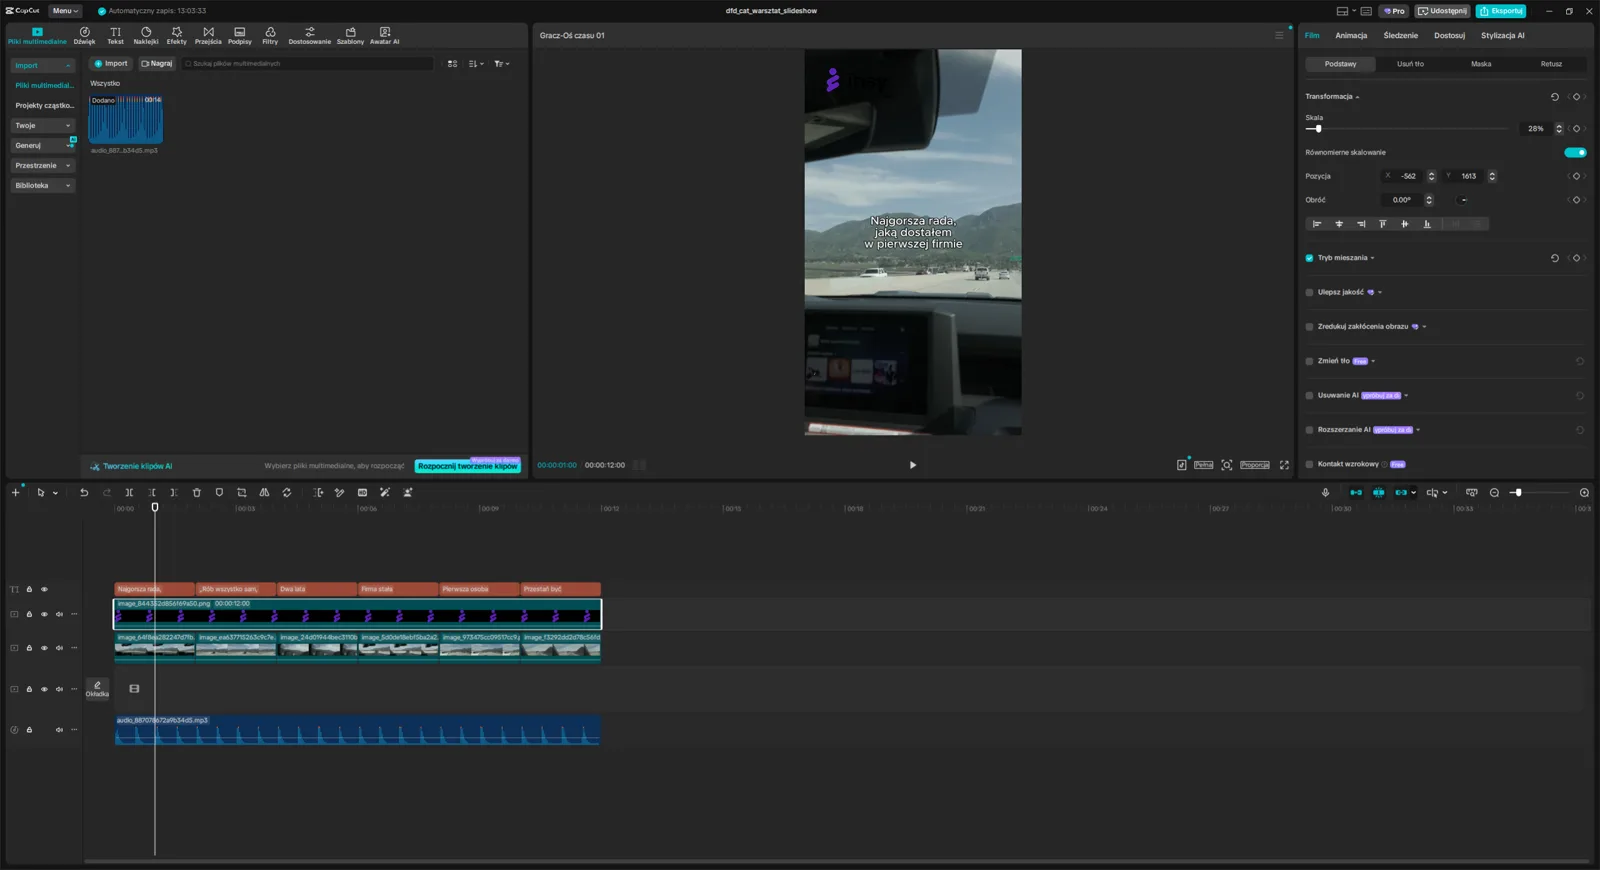Switch to the Animacja tab
The height and width of the screenshot is (870, 1600).
pos(1351,36)
